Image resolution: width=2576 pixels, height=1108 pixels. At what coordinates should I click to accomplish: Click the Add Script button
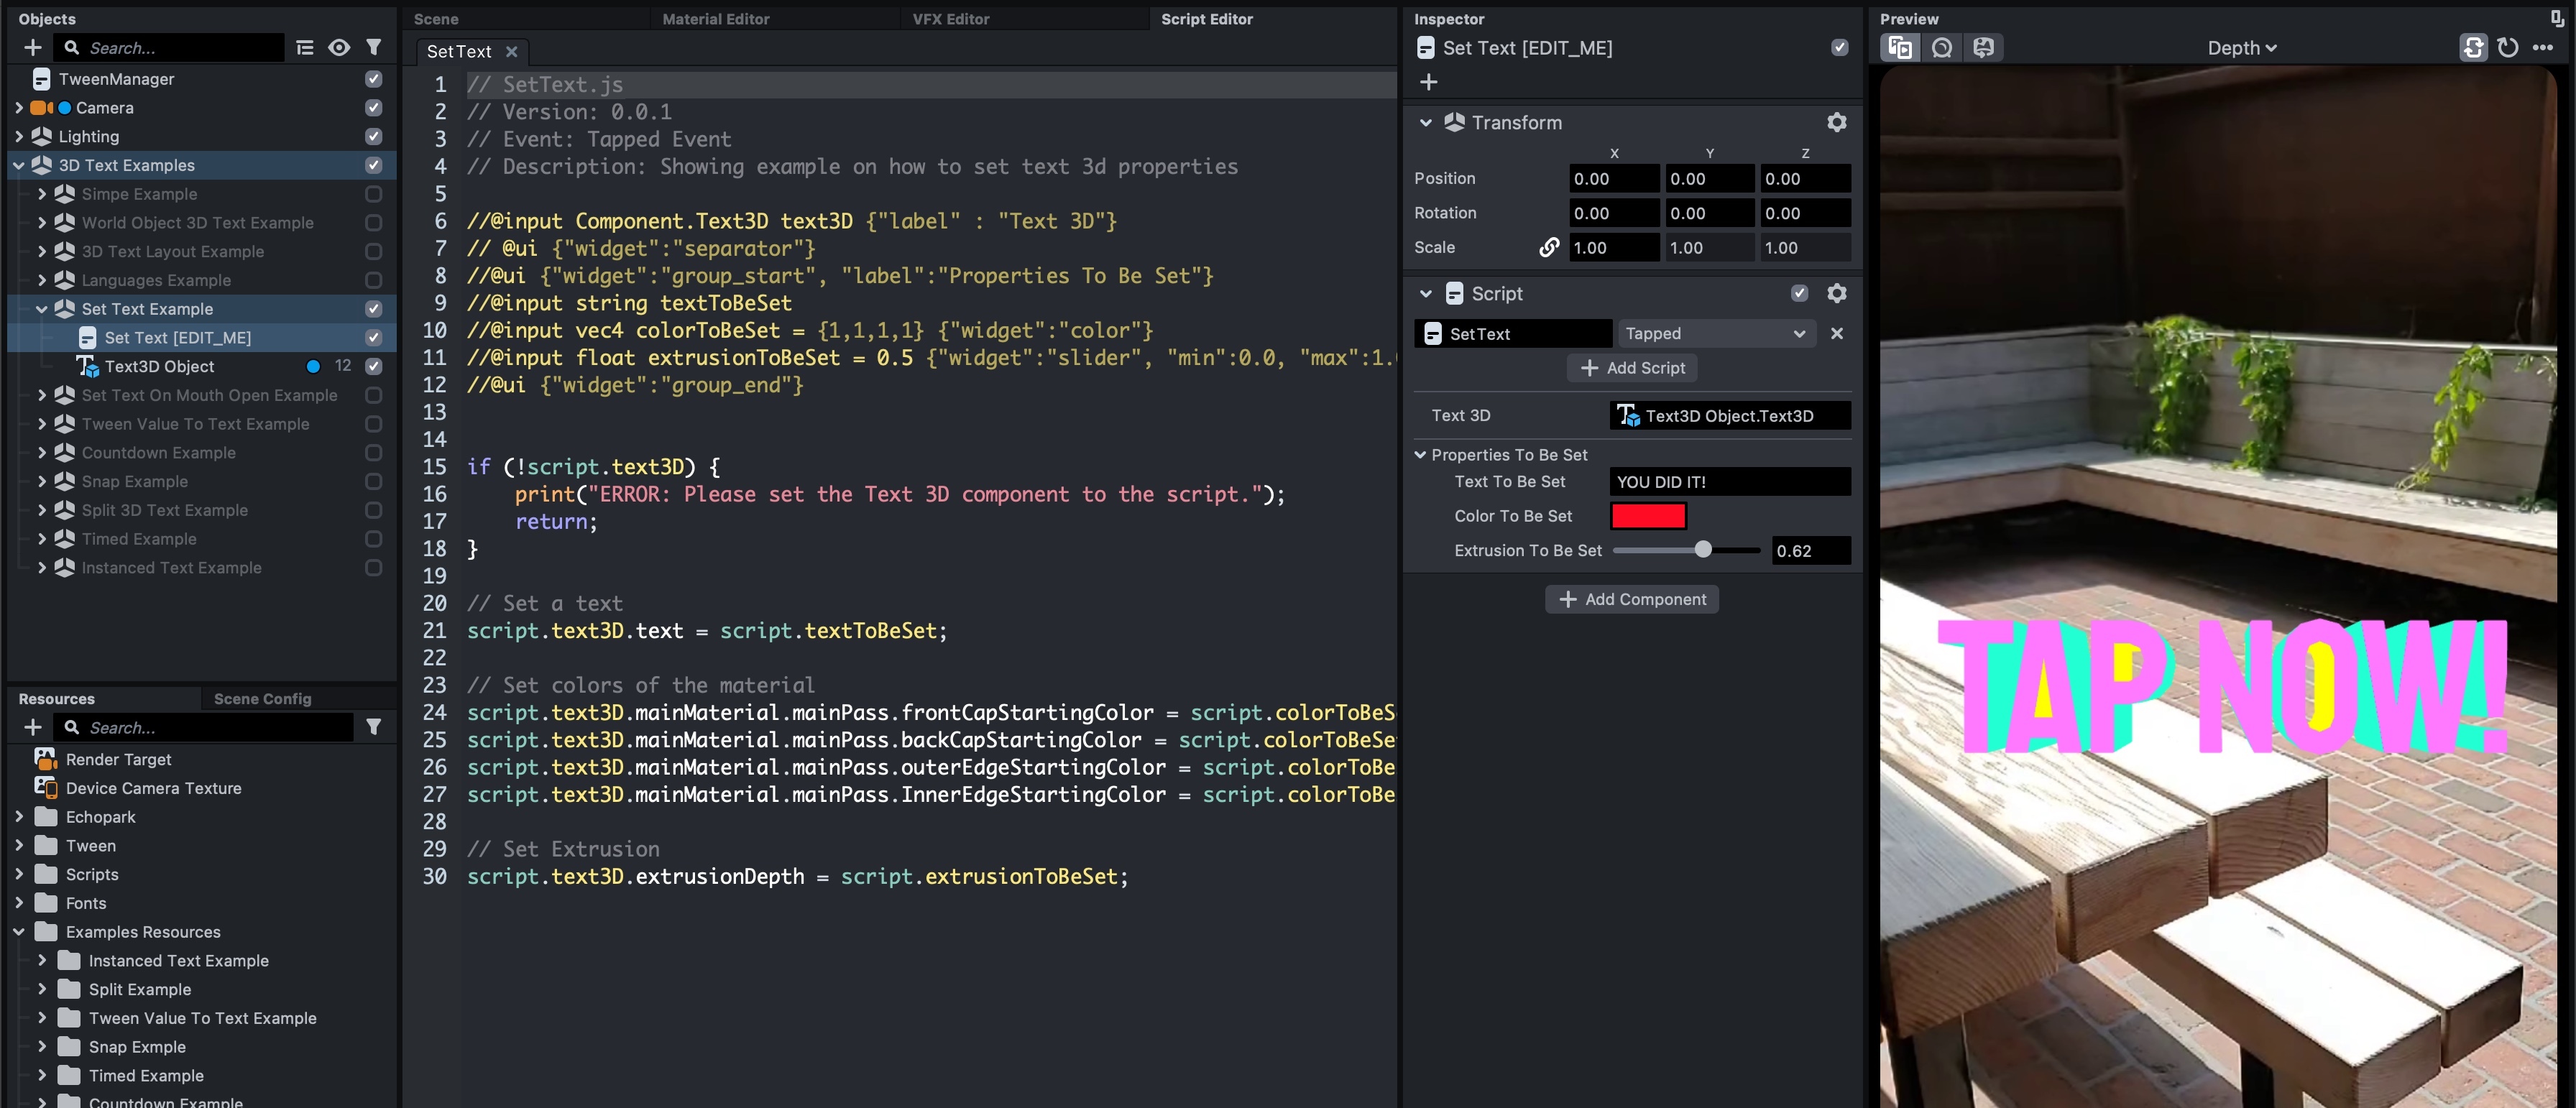click(x=1632, y=368)
